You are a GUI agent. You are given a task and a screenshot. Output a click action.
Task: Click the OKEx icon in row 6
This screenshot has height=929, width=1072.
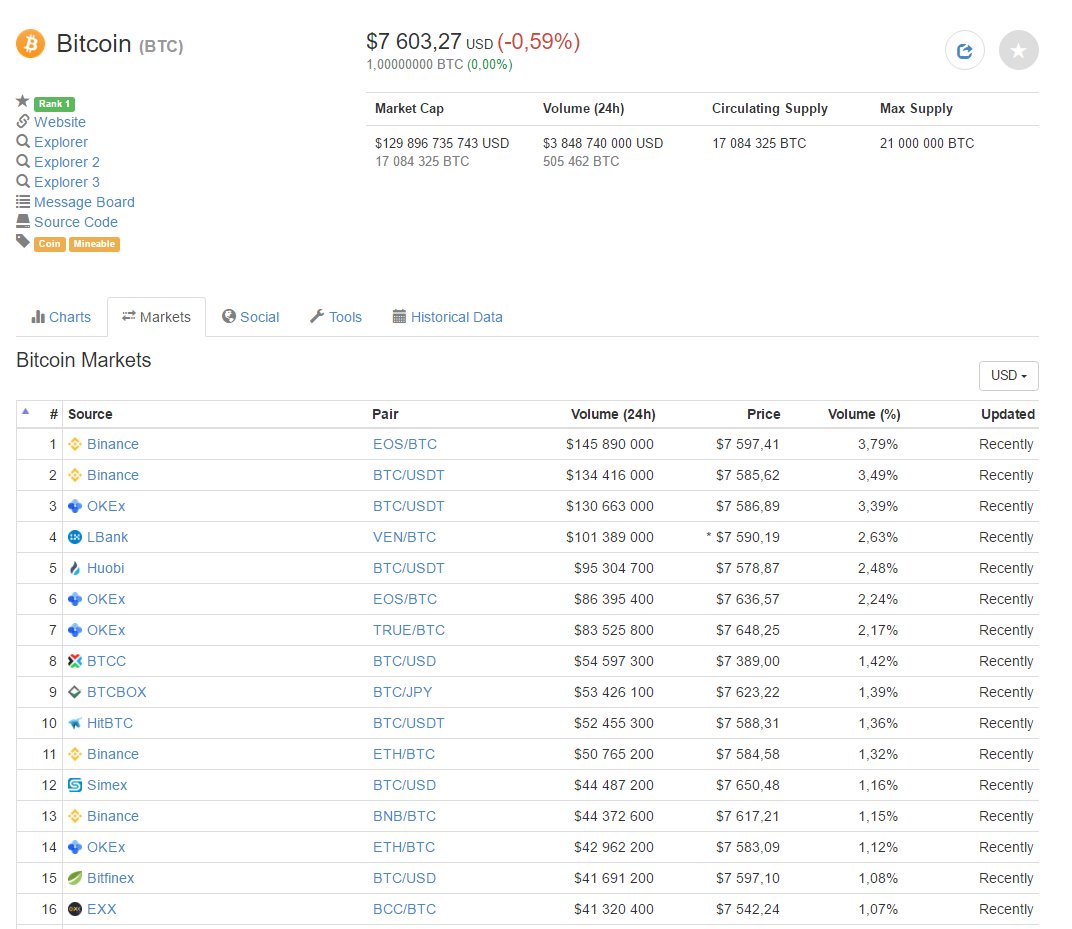pos(75,600)
